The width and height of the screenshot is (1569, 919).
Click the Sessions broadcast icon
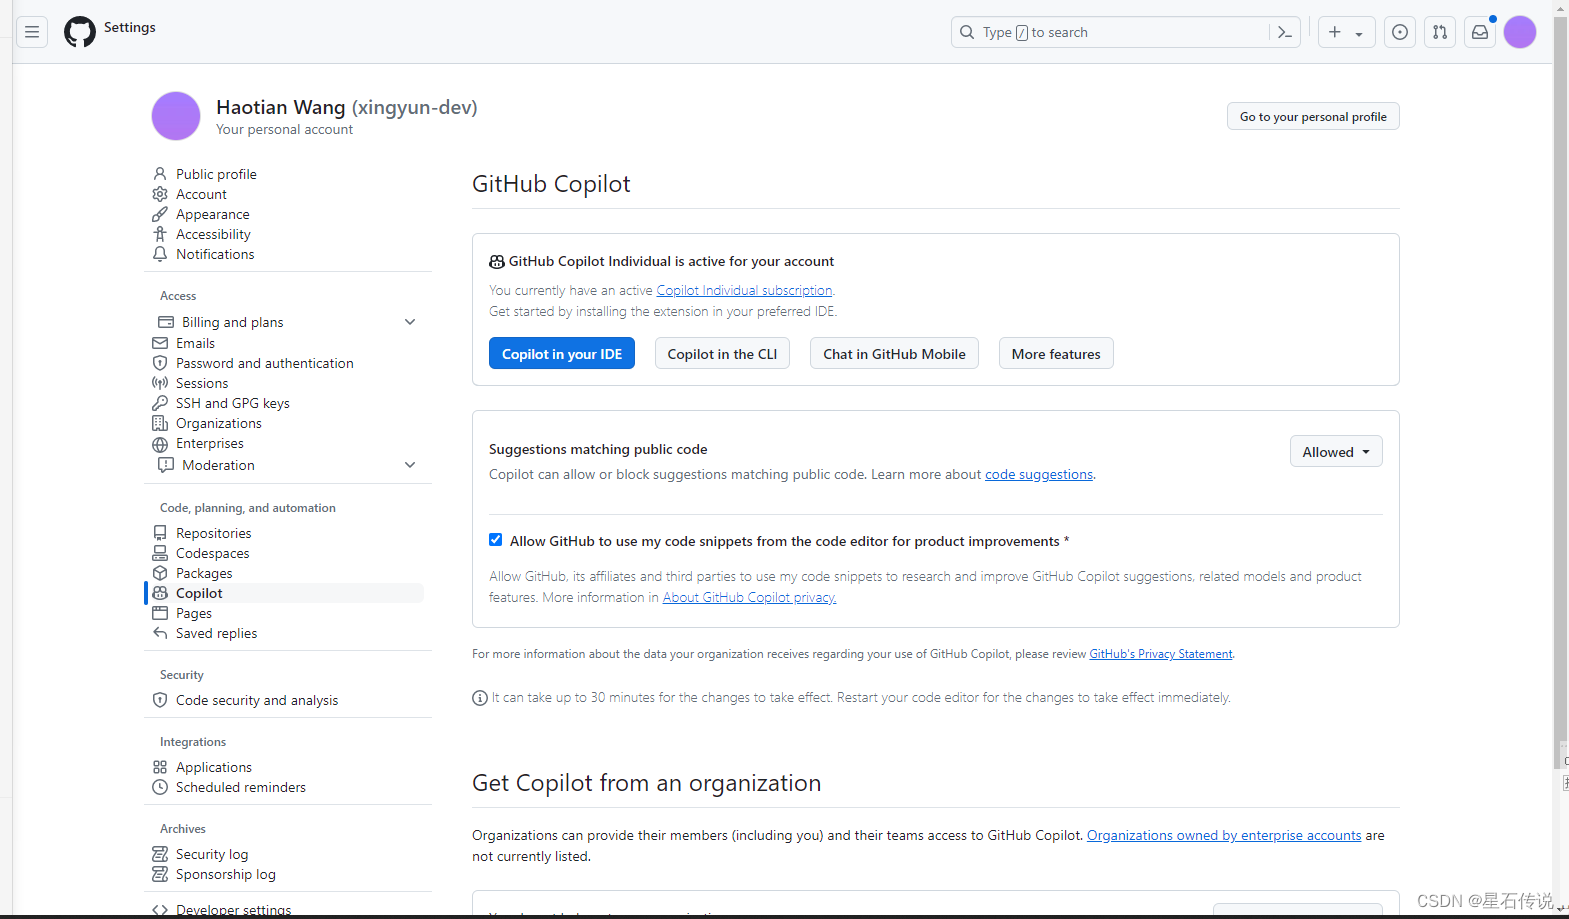[160, 383]
